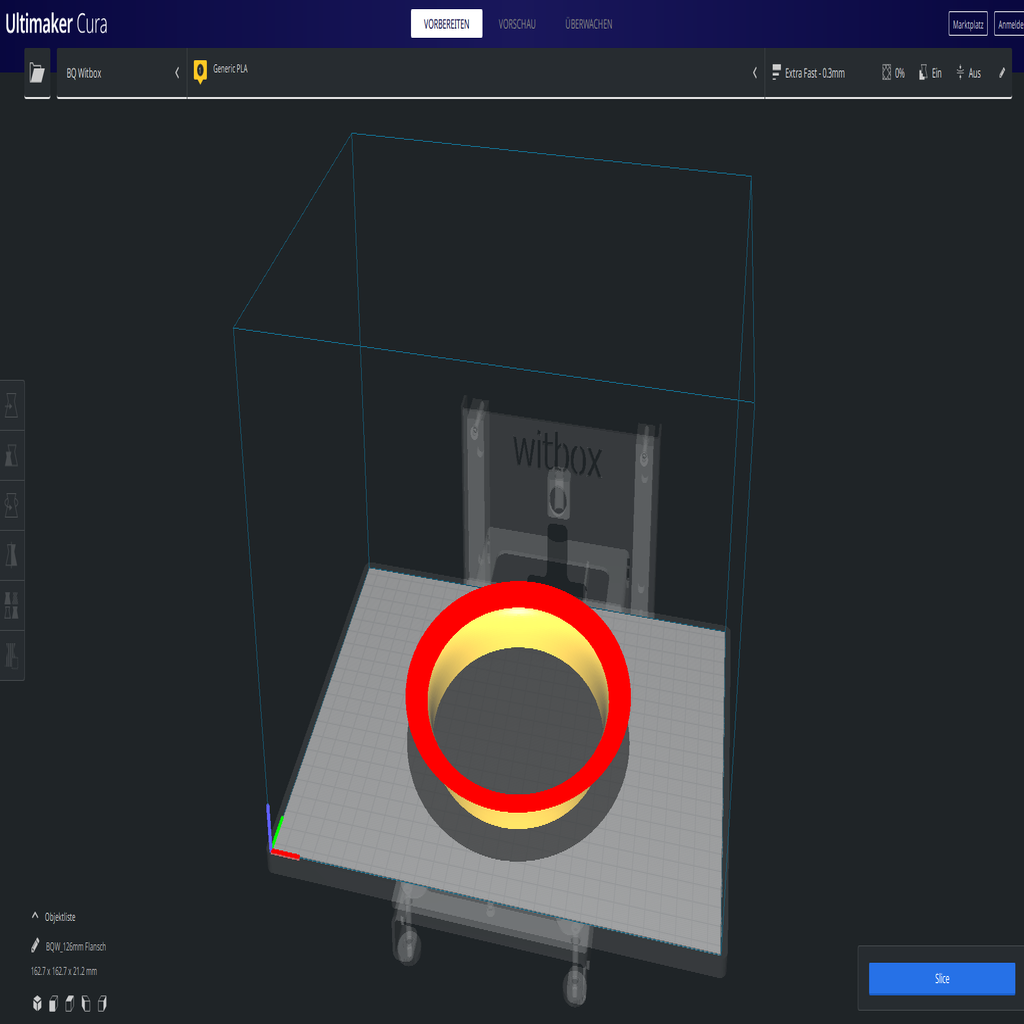Switch to the ÜBERWACHEN tab
This screenshot has width=1024, height=1024.
[588, 24]
